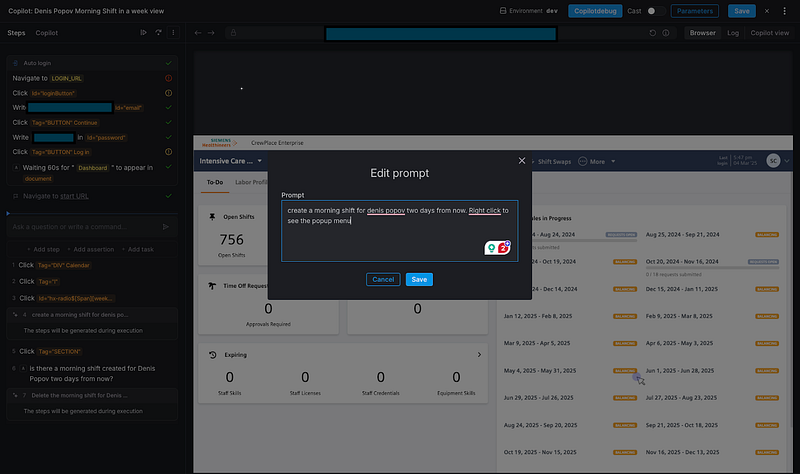Click the Grammarly badge in prompt box
Screen dimensions: 800x474
(x=497, y=248)
